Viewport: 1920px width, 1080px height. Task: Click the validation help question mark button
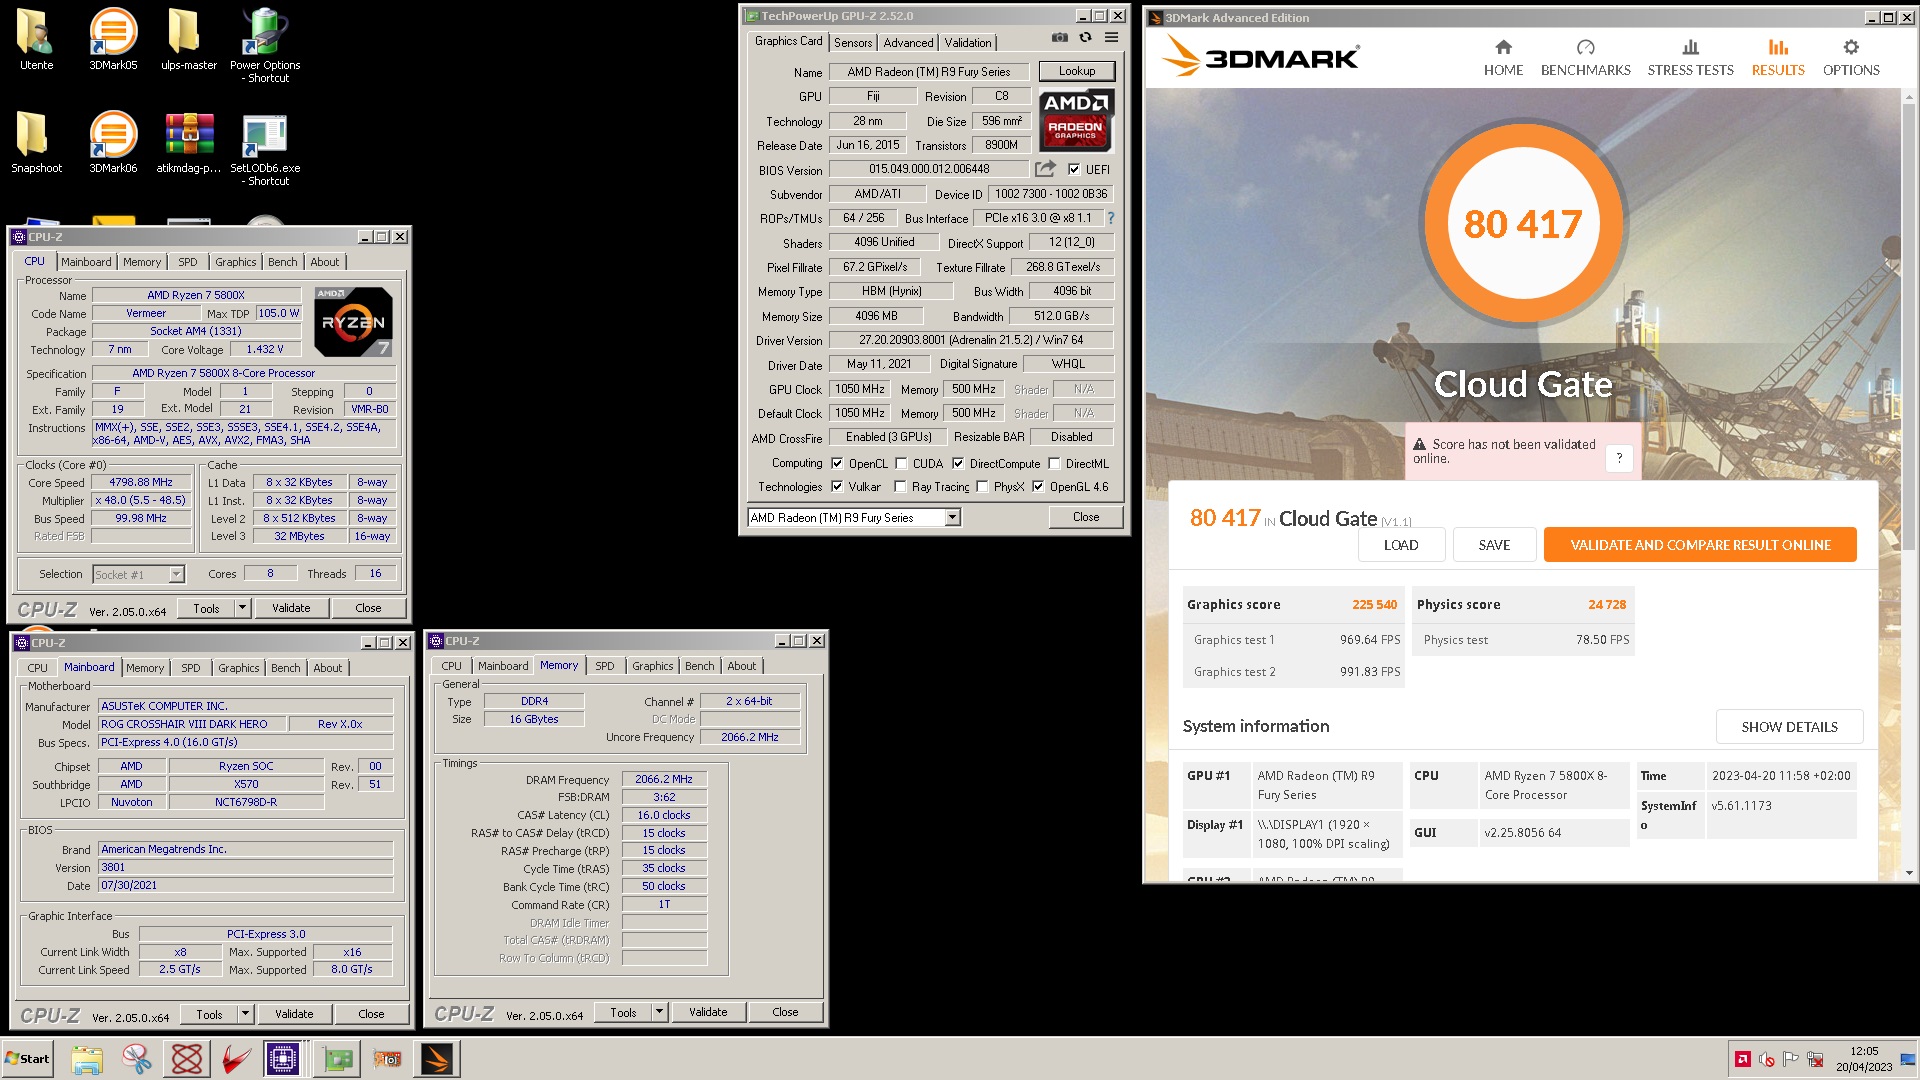click(1619, 458)
